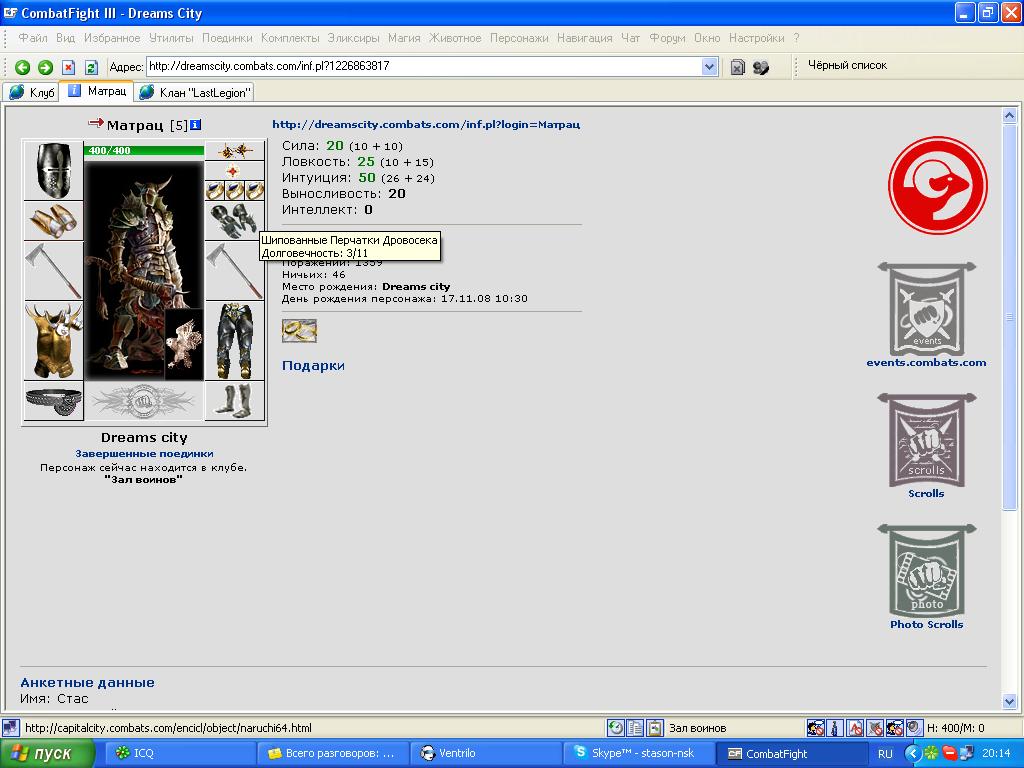Toggle the blocked text 'A' icon in status bar

point(856,728)
